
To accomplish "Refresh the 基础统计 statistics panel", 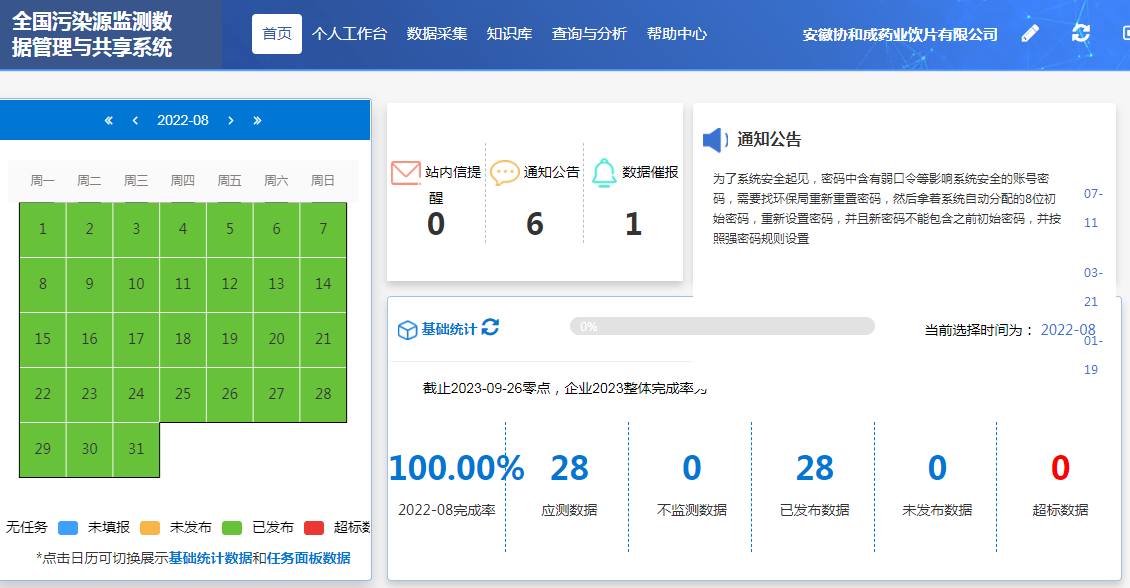I will click(490, 328).
